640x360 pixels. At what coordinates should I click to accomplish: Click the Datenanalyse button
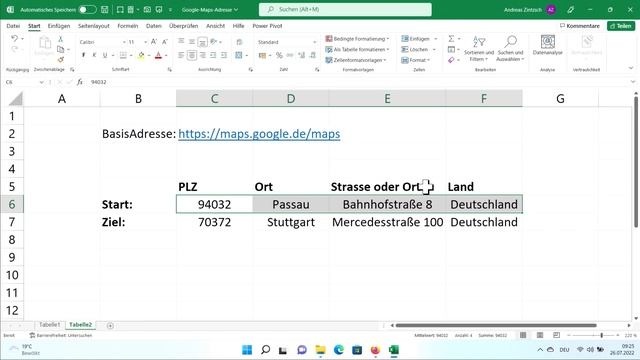(x=547, y=45)
